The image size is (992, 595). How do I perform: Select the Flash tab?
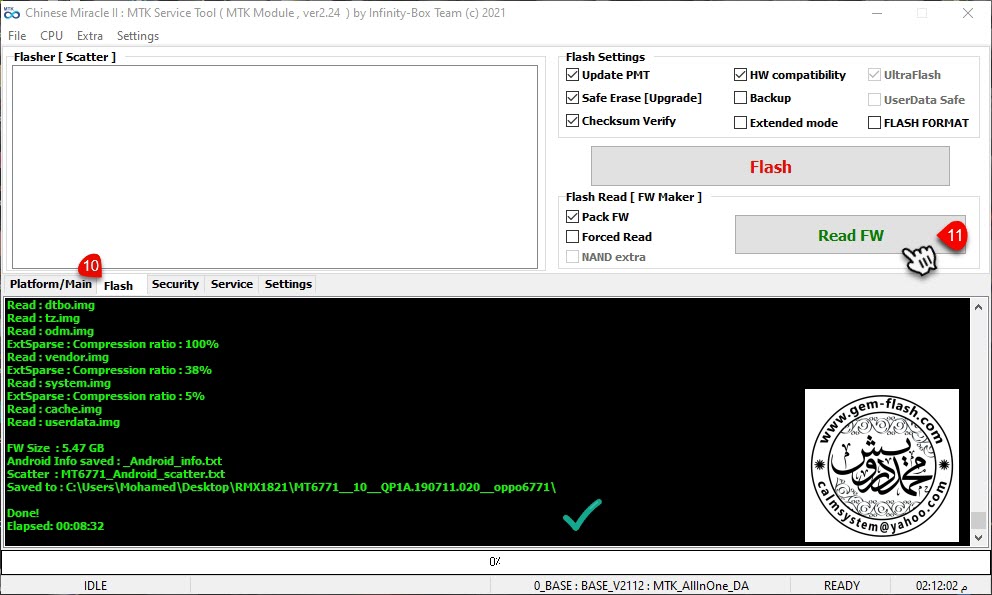(118, 285)
